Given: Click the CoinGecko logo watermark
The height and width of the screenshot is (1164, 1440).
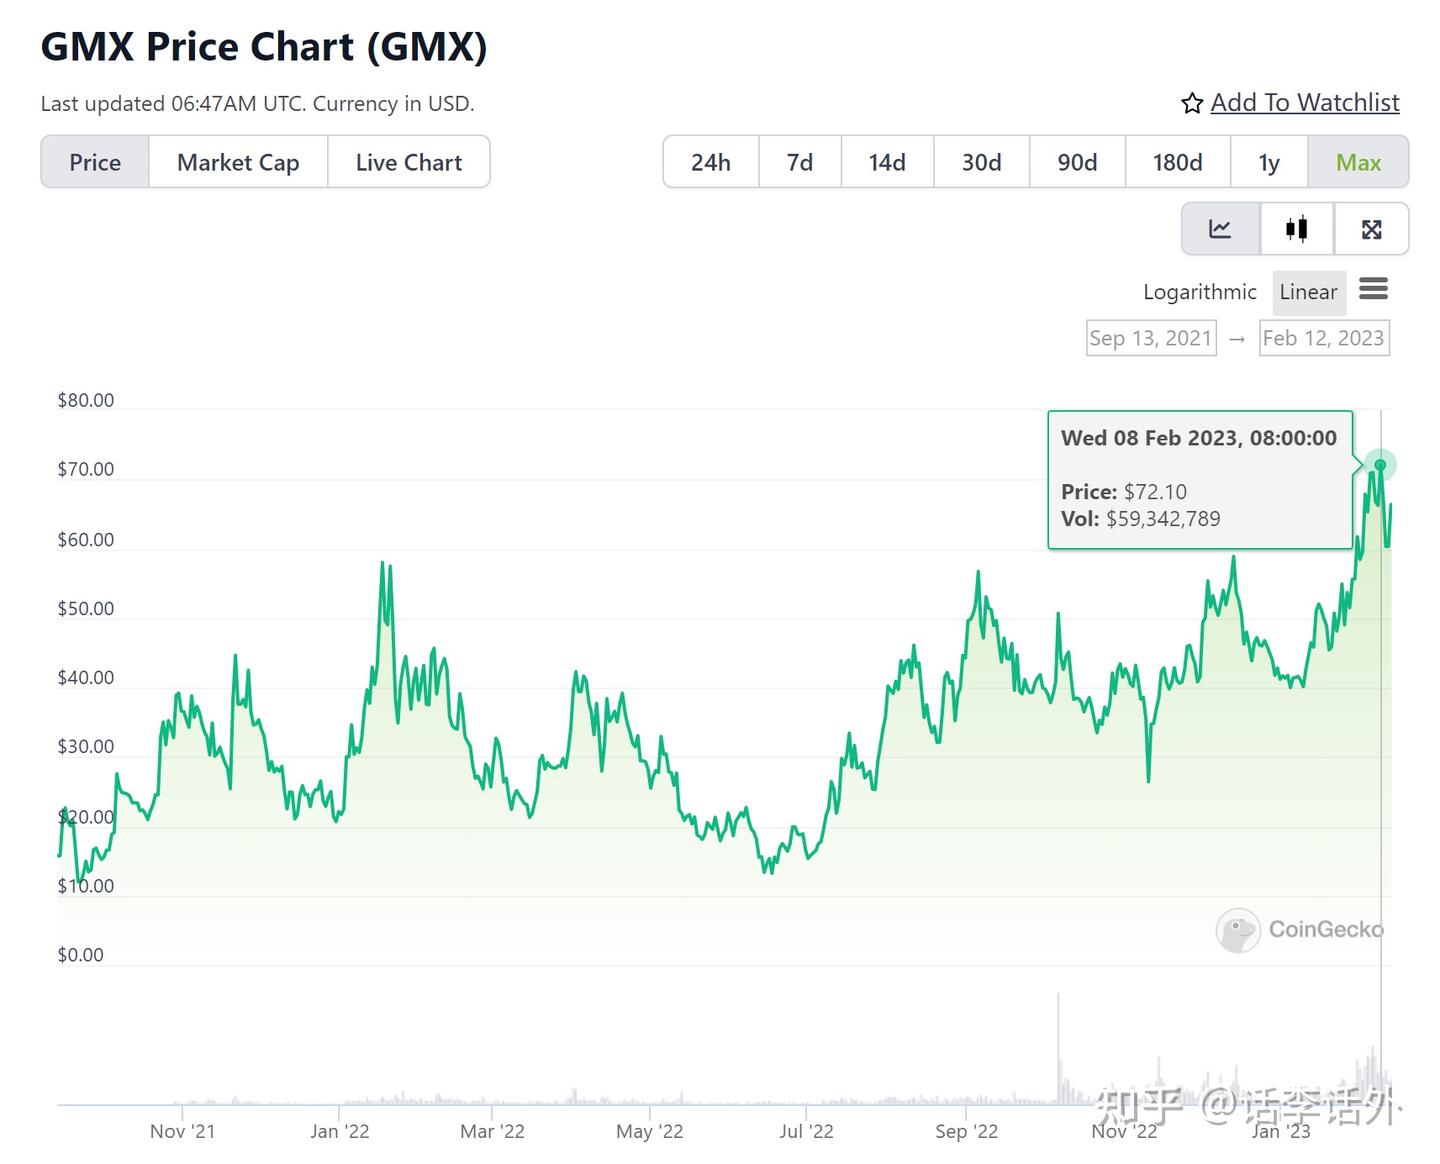Looking at the screenshot, I should (1299, 930).
